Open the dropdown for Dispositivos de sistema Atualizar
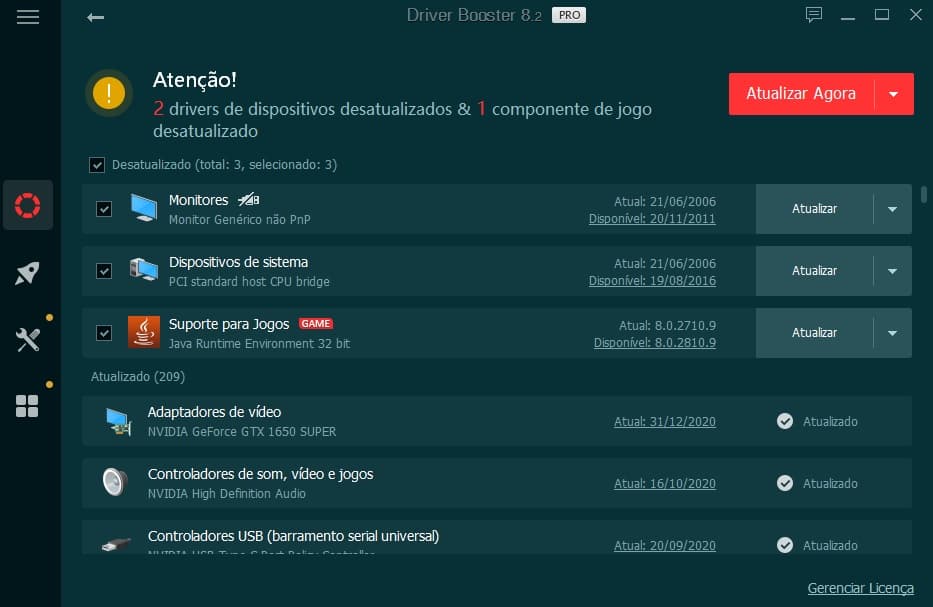The image size is (933, 607). coord(893,271)
